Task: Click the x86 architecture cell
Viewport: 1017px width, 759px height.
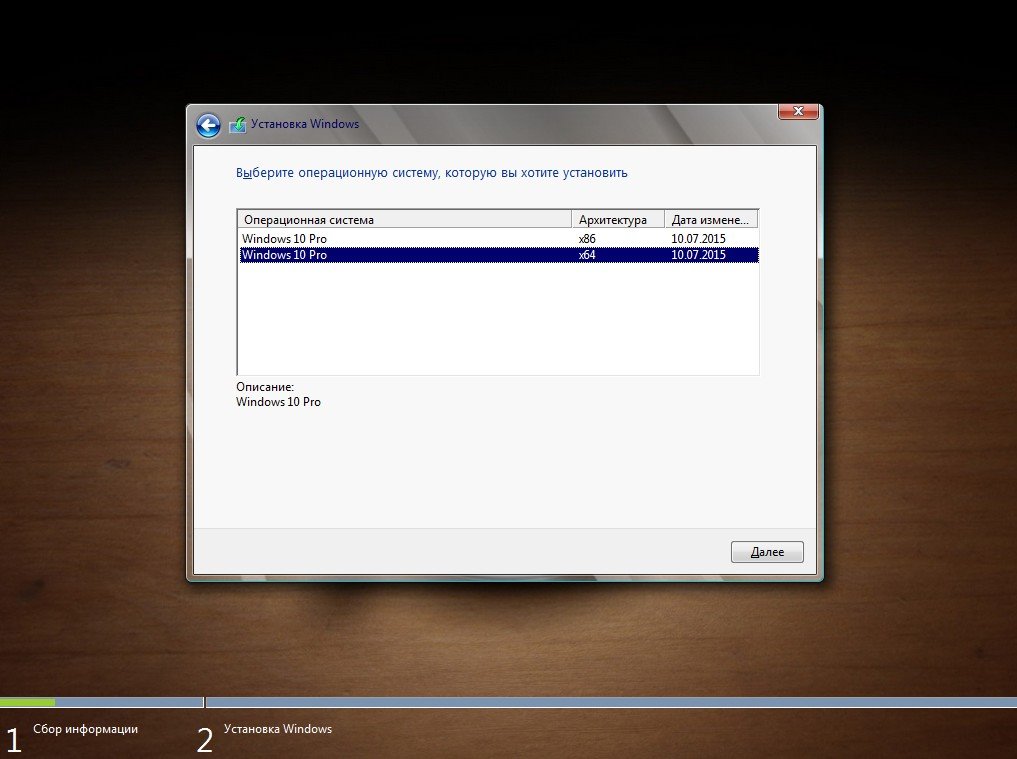Action: tap(587, 239)
